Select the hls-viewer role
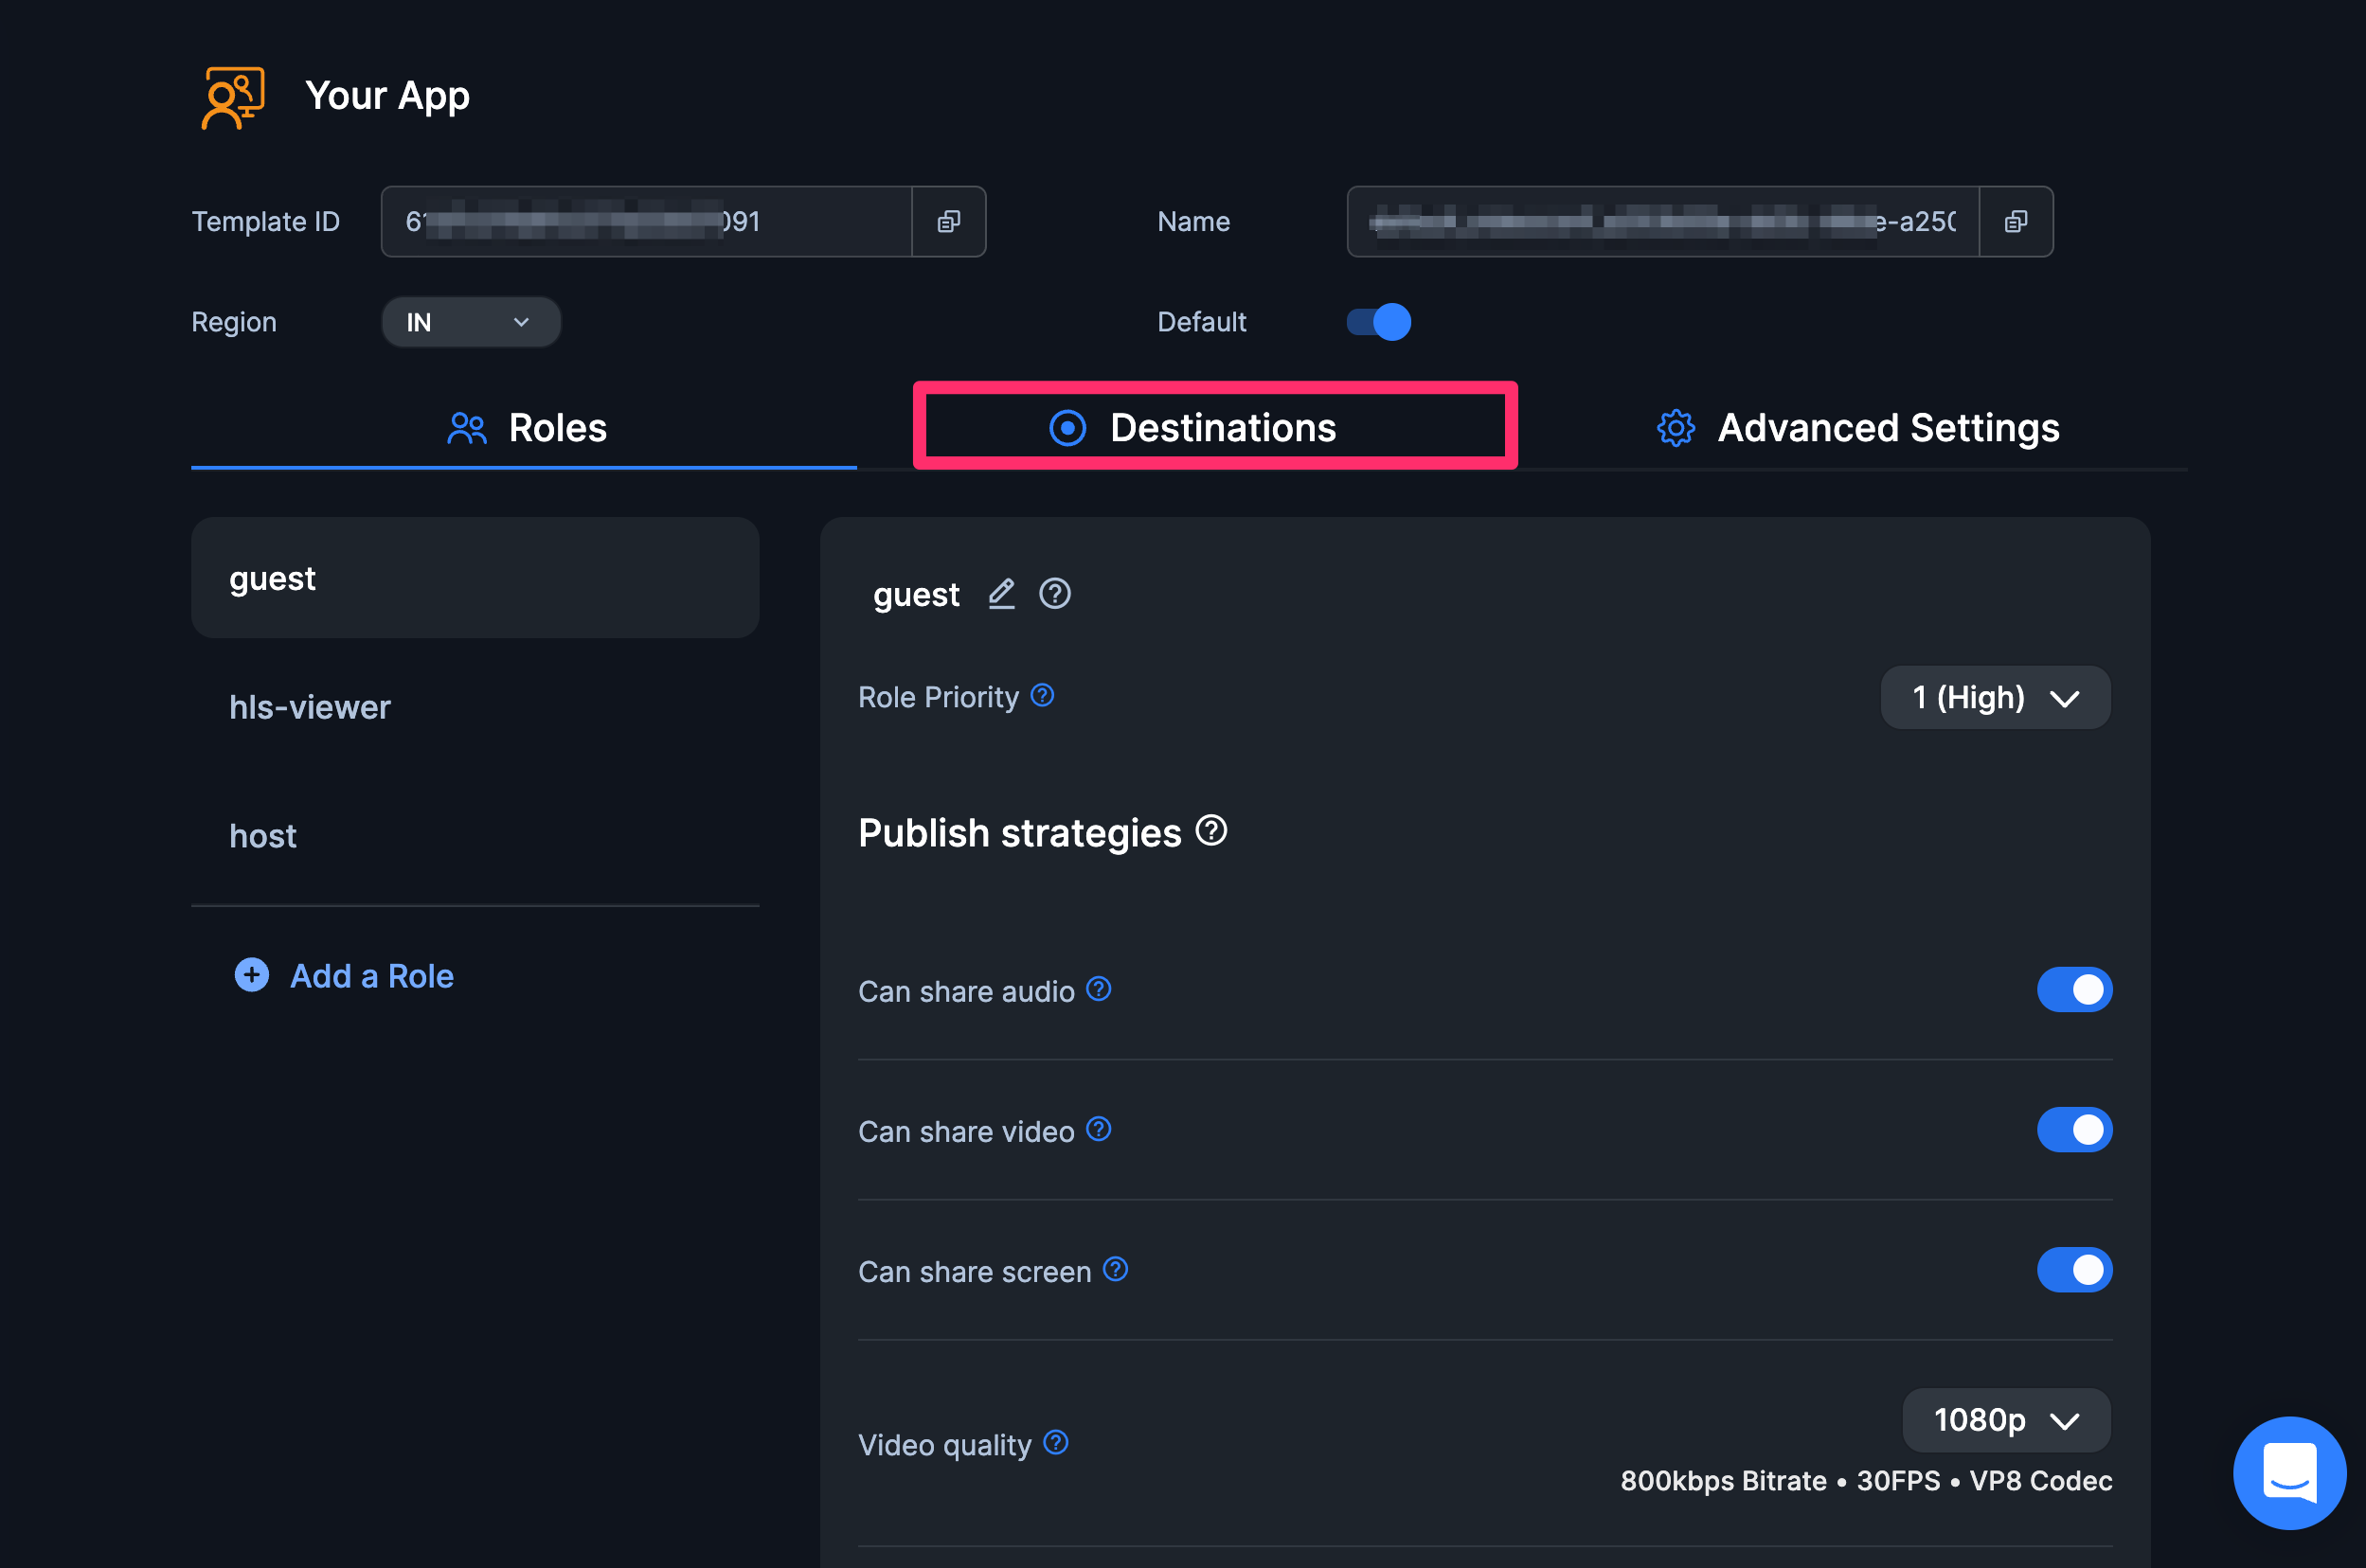The height and width of the screenshot is (1568, 2366). click(310, 707)
